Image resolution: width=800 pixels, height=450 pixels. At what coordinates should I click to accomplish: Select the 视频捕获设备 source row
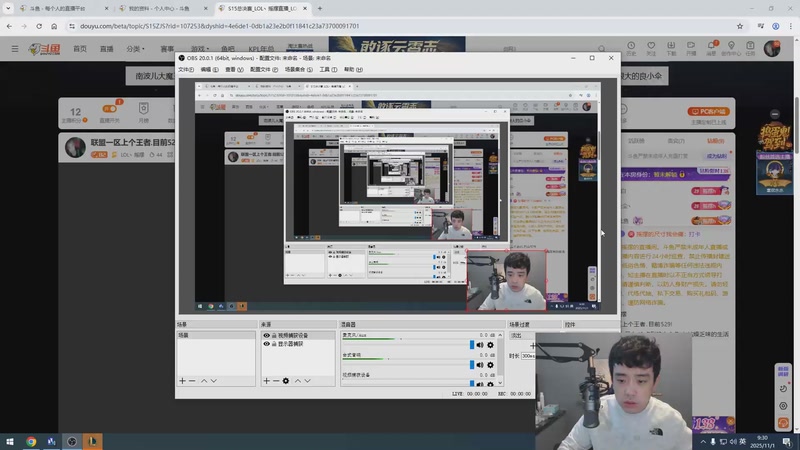298,336
